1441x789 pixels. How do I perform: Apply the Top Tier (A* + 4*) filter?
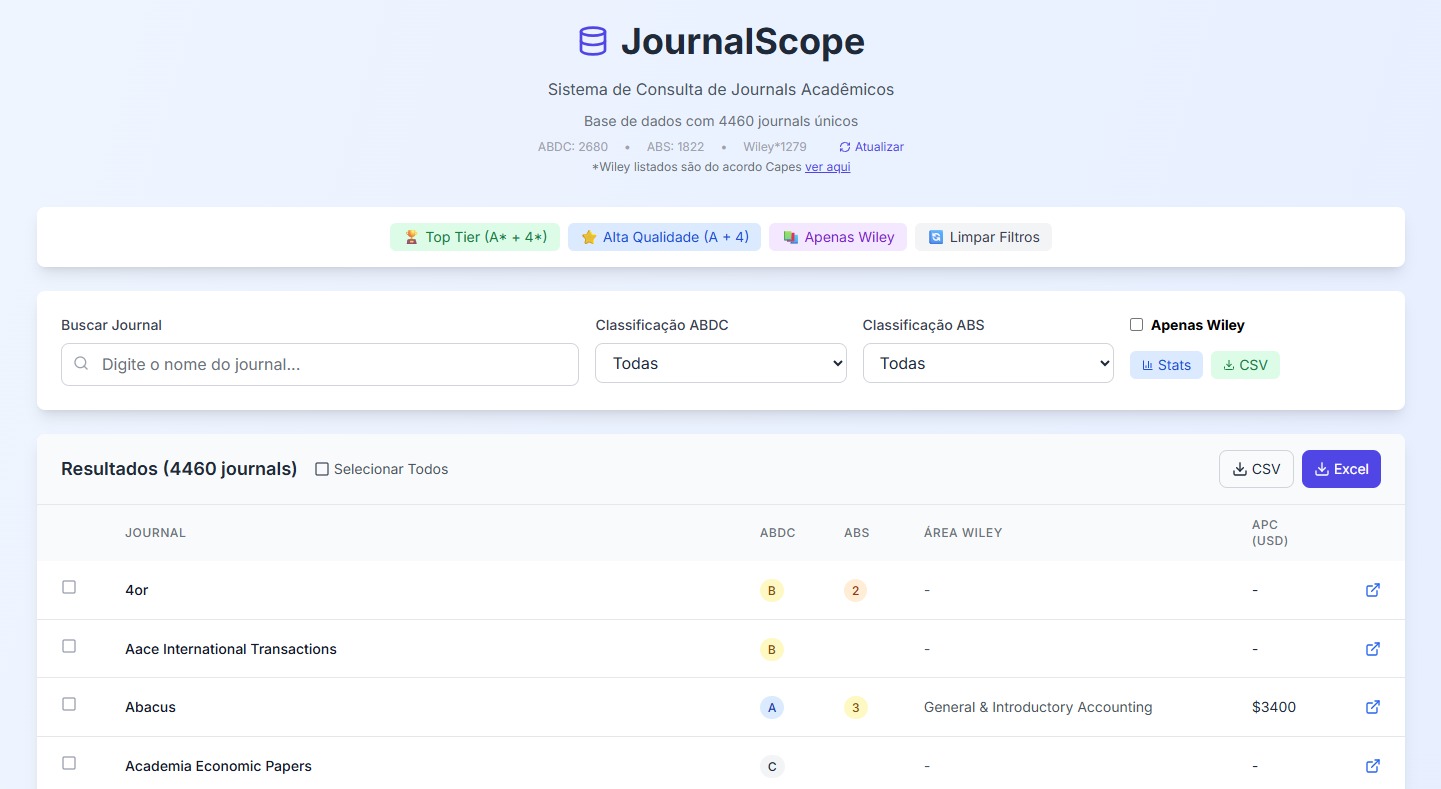(x=475, y=237)
